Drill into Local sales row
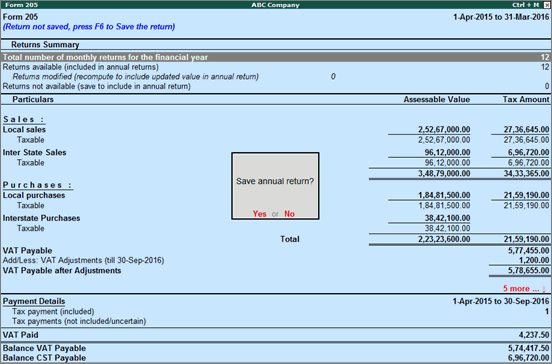The width and height of the screenshot is (552, 364). point(276,130)
